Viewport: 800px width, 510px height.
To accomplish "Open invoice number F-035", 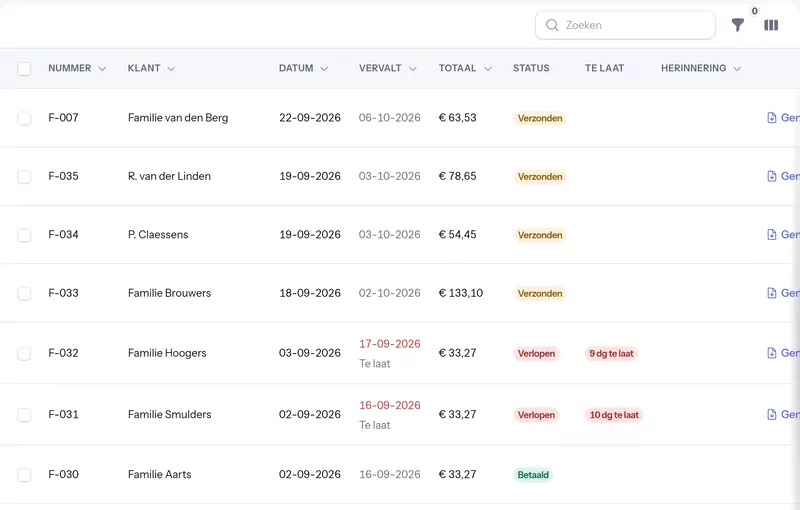I will coord(63,176).
